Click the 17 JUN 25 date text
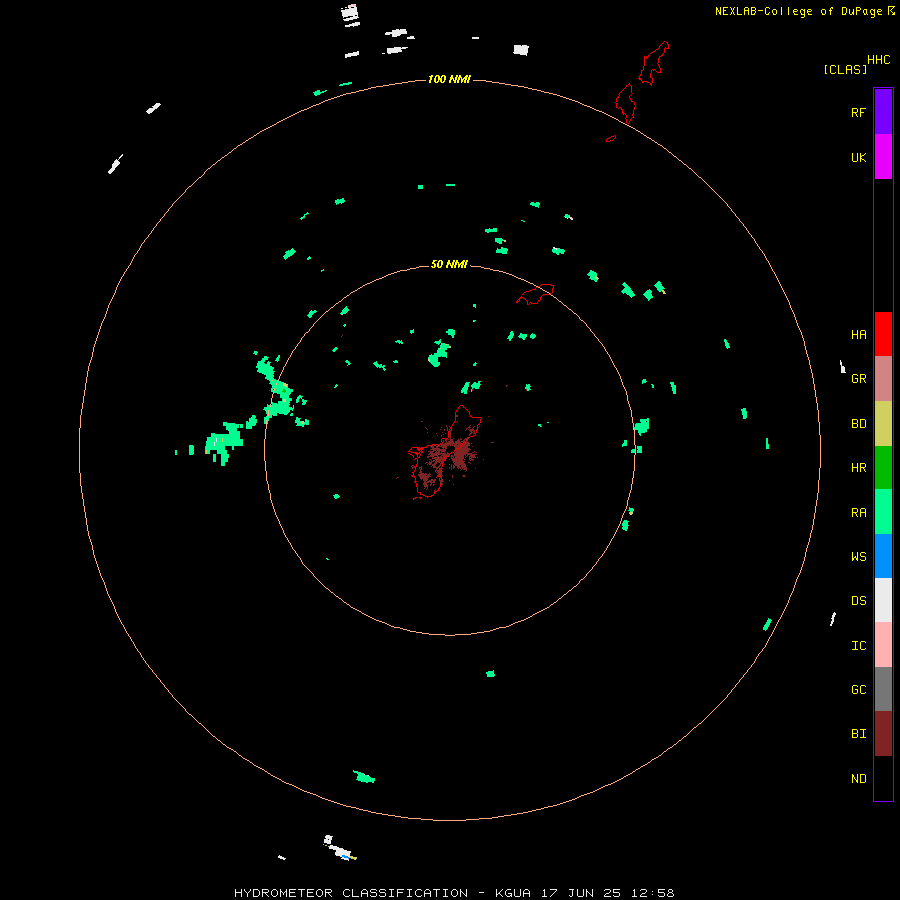Image resolution: width=900 pixels, height=900 pixels. [581, 893]
